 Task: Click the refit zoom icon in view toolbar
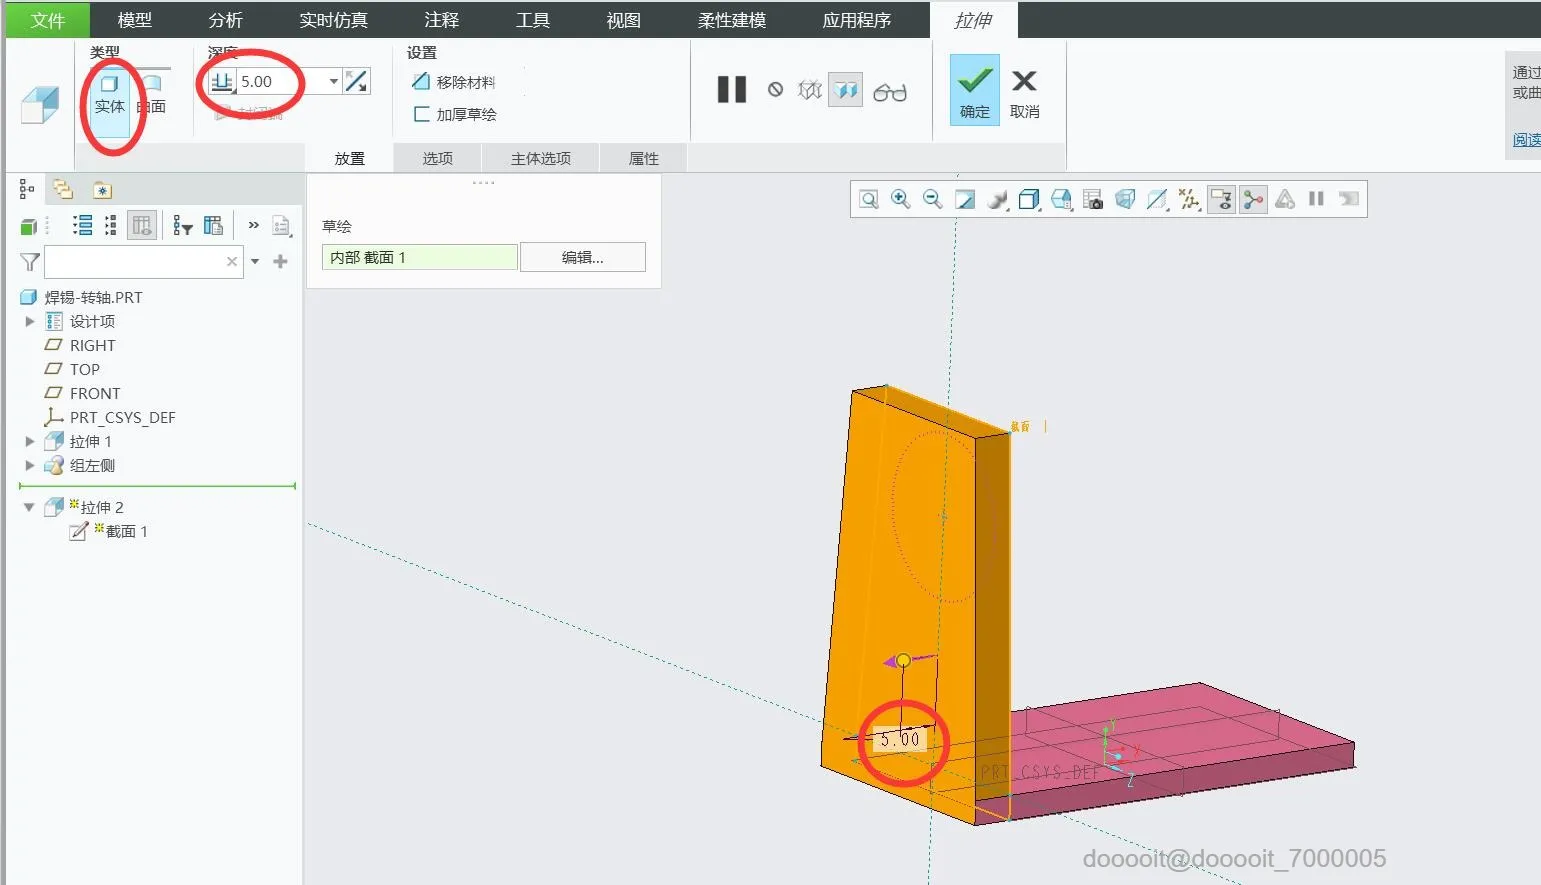coord(869,199)
